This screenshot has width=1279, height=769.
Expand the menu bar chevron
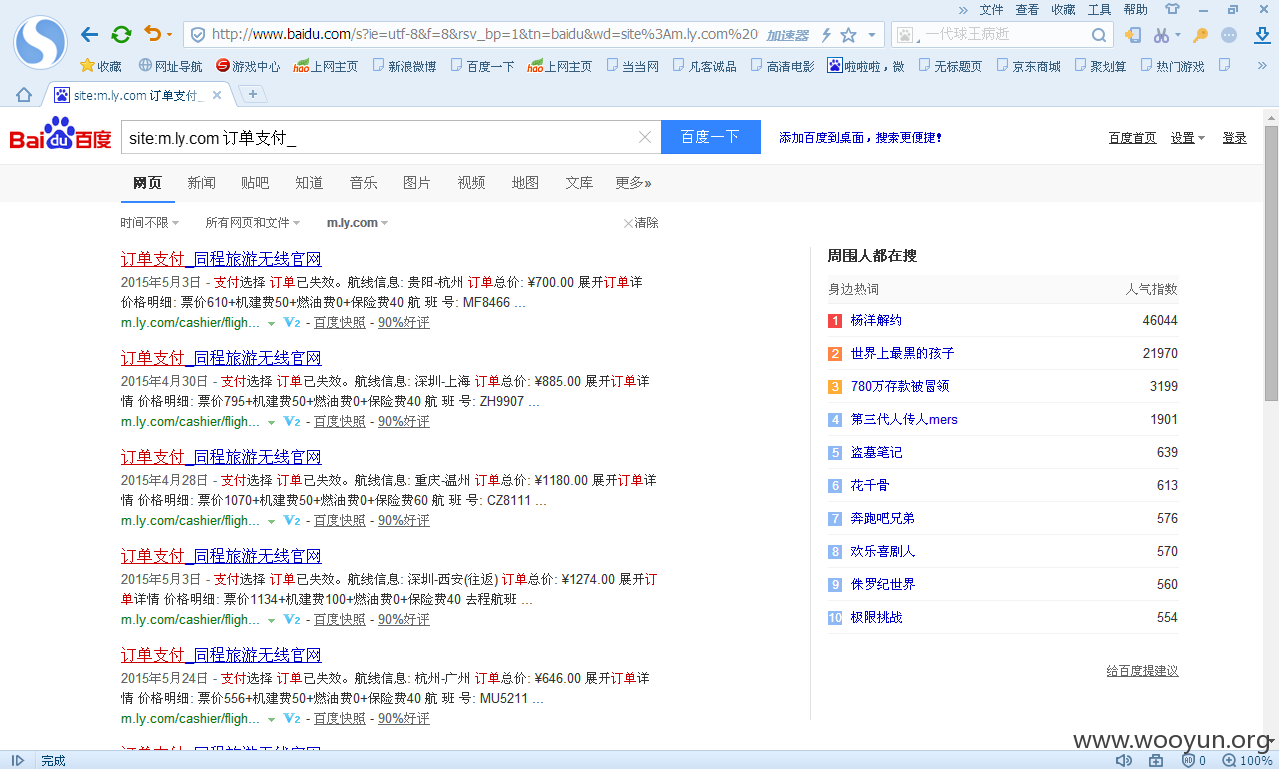point(963,9)
